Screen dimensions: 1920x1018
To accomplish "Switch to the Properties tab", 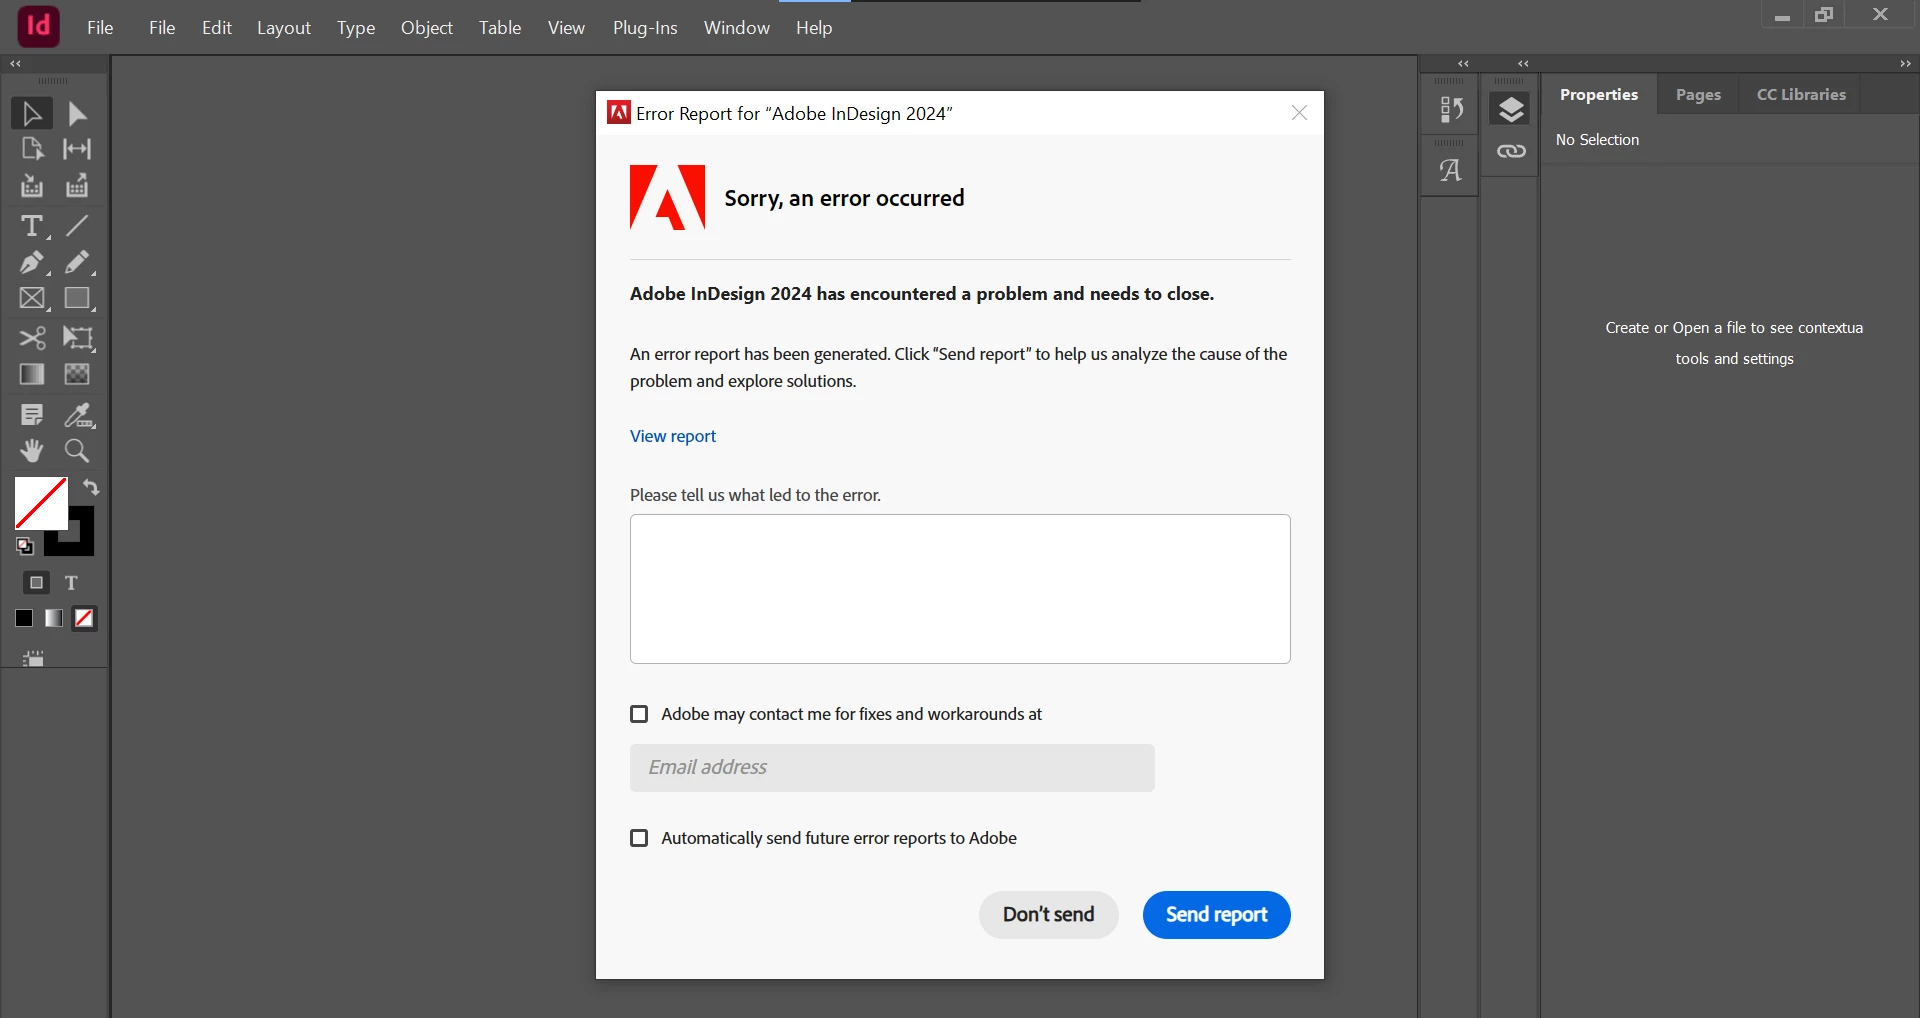I will [x=1599, y=95].
